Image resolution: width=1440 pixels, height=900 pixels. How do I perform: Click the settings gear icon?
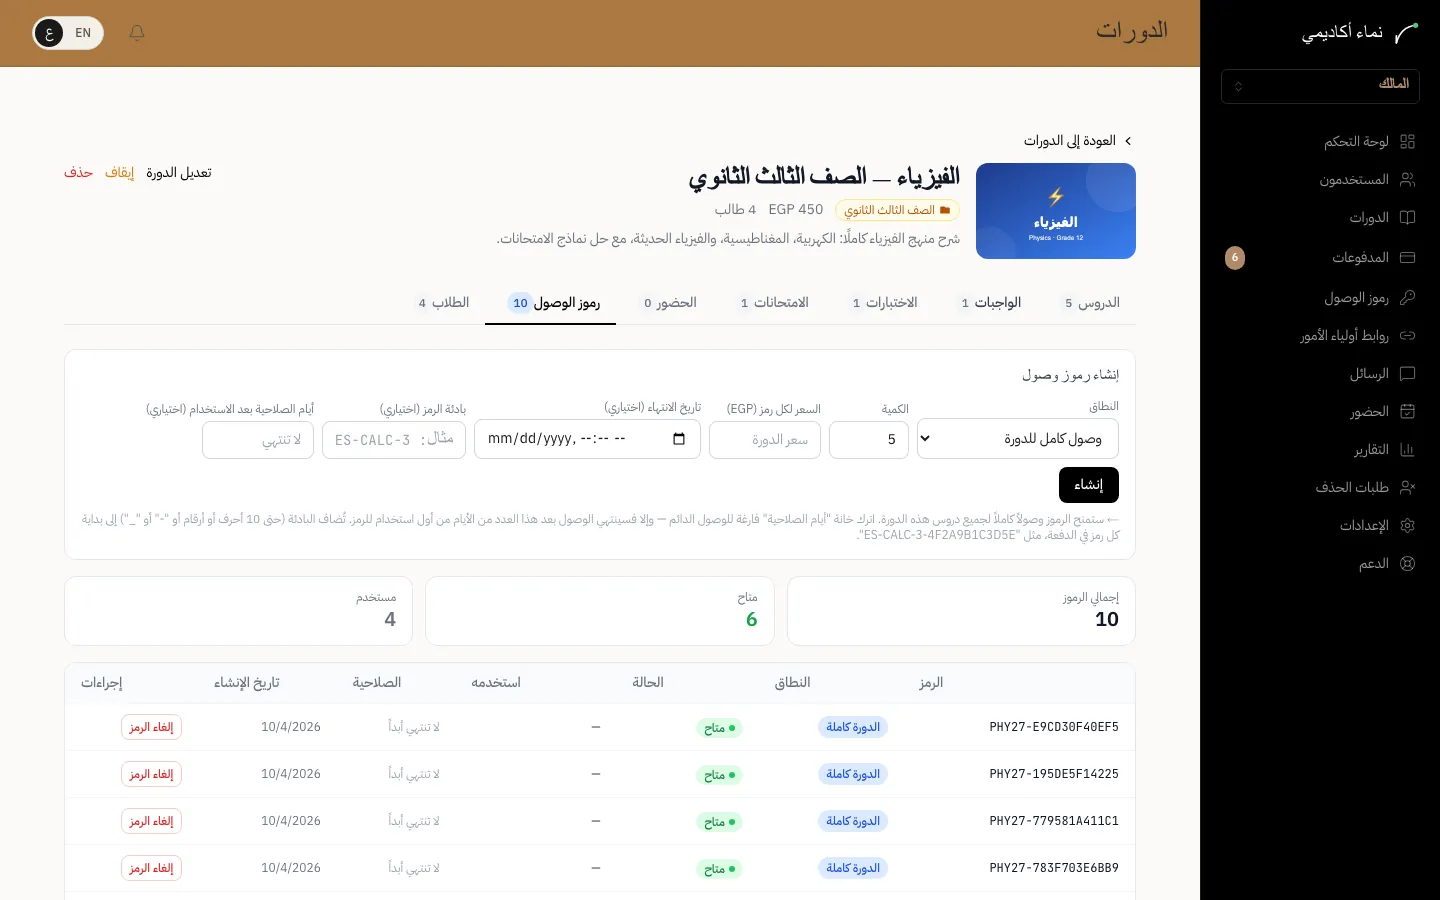1407,526
